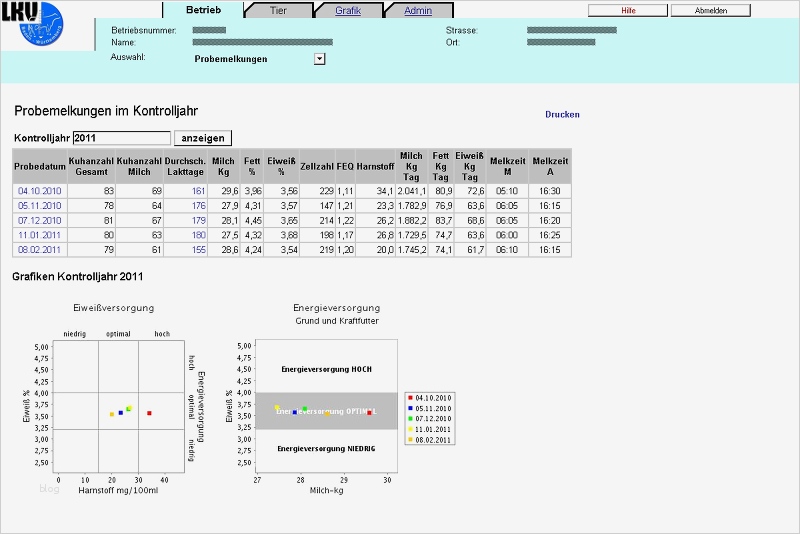Click Energieversorgung NIEDRIG label in chart
800x534 pixels.
tap(327, 449)
